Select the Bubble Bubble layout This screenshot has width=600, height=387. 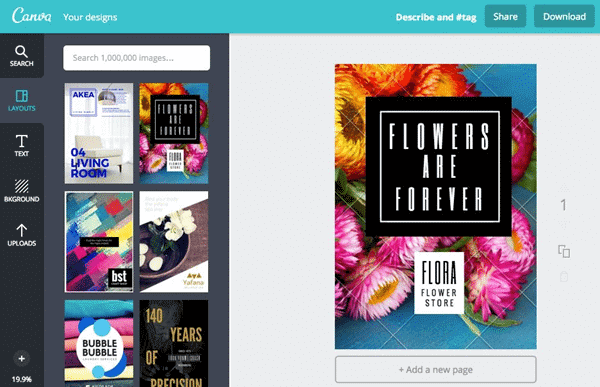pos(99,343)
